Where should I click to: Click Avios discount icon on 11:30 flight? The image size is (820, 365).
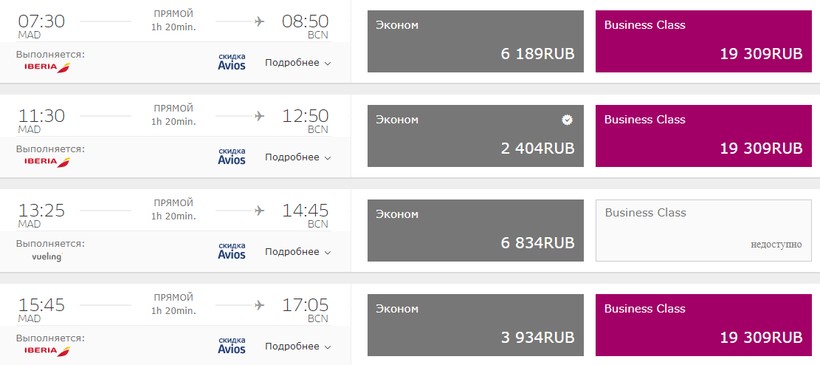click(232, 156)
